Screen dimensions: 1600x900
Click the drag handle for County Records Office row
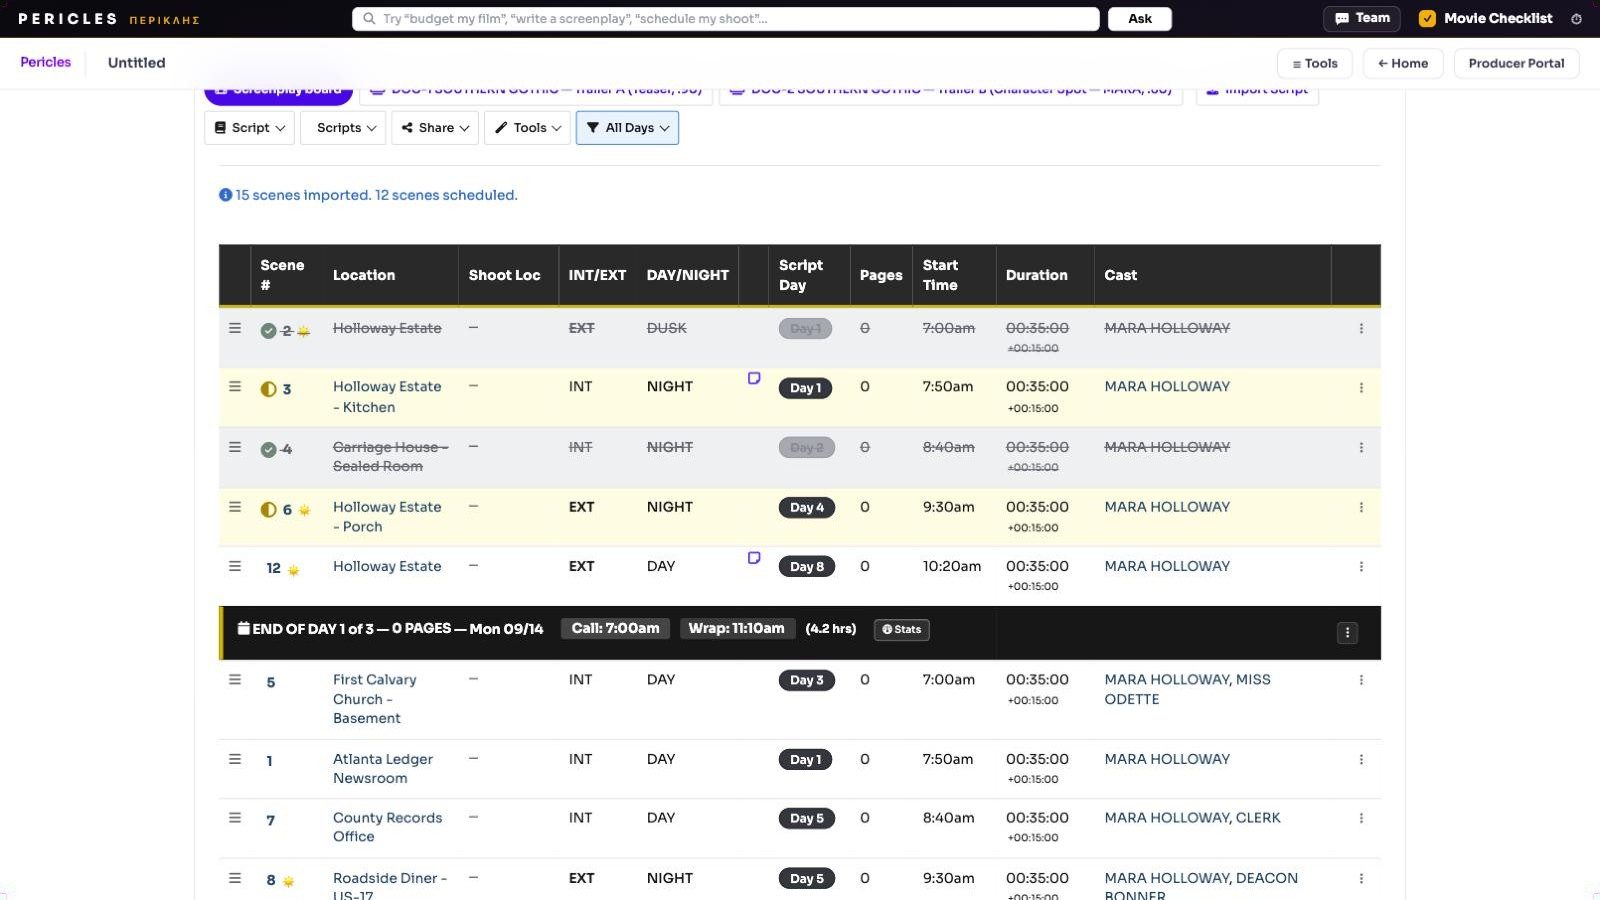click(235, 818)
